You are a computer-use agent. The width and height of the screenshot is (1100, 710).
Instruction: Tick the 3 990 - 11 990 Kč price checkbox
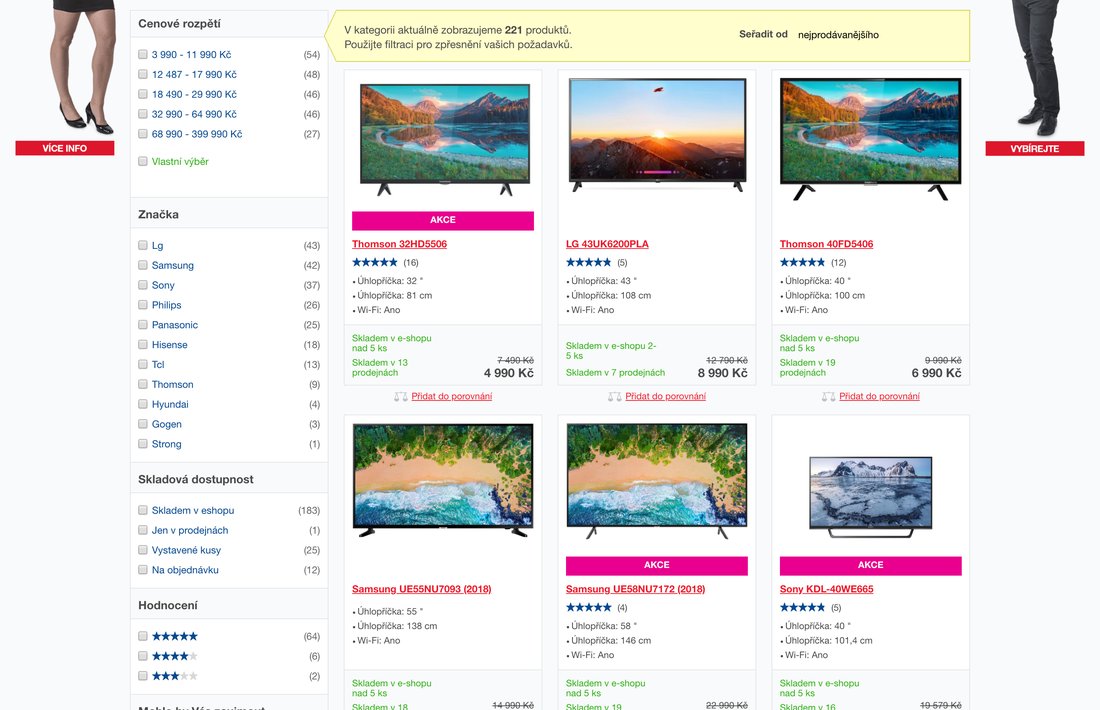pos(143,54)
